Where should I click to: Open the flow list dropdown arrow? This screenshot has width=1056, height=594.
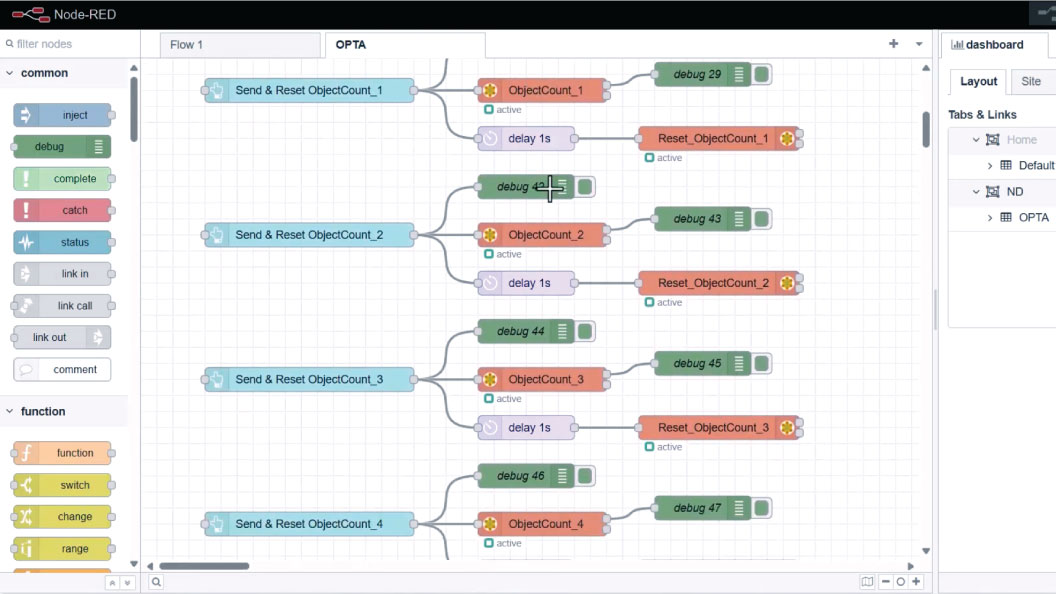(919, 44)
